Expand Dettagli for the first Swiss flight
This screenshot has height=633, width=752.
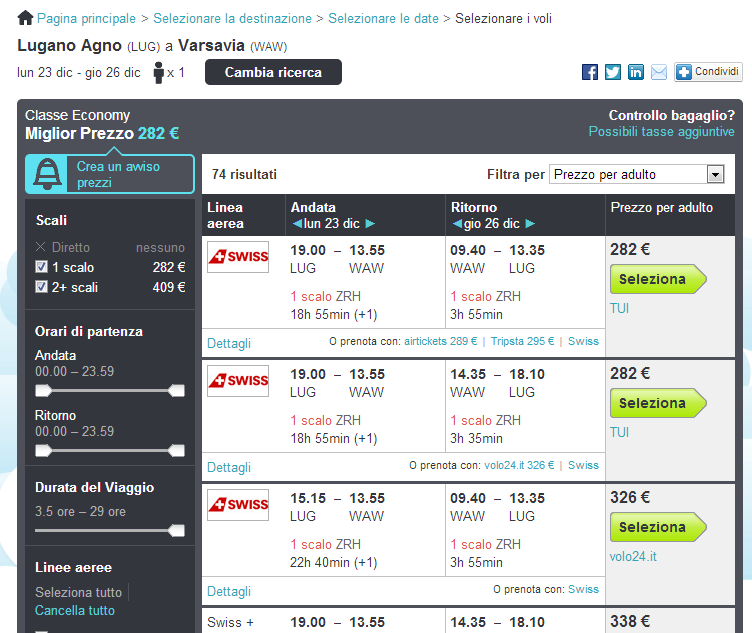229,343
